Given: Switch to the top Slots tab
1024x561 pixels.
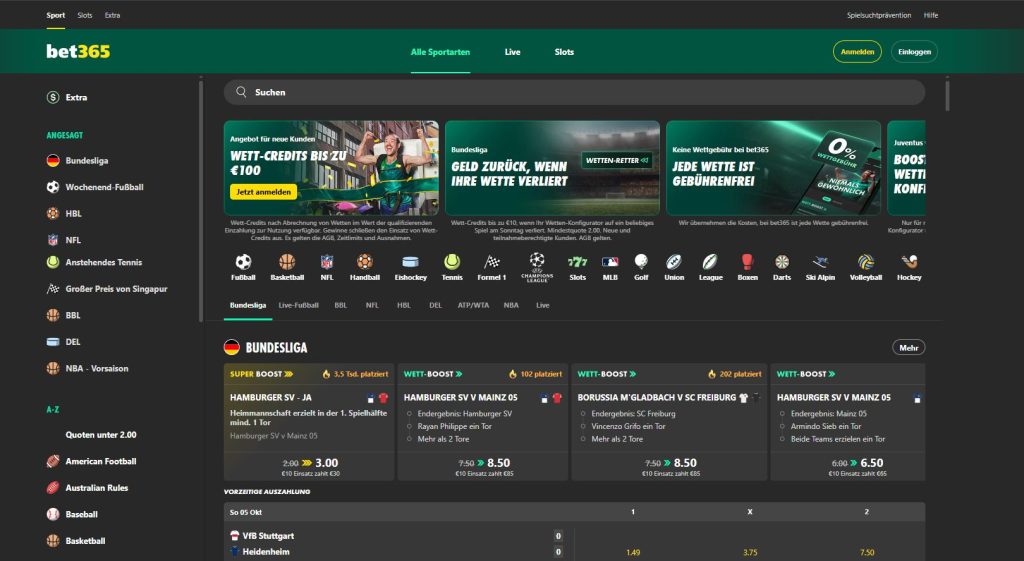Looking at the screenshot, I should 85,15.
